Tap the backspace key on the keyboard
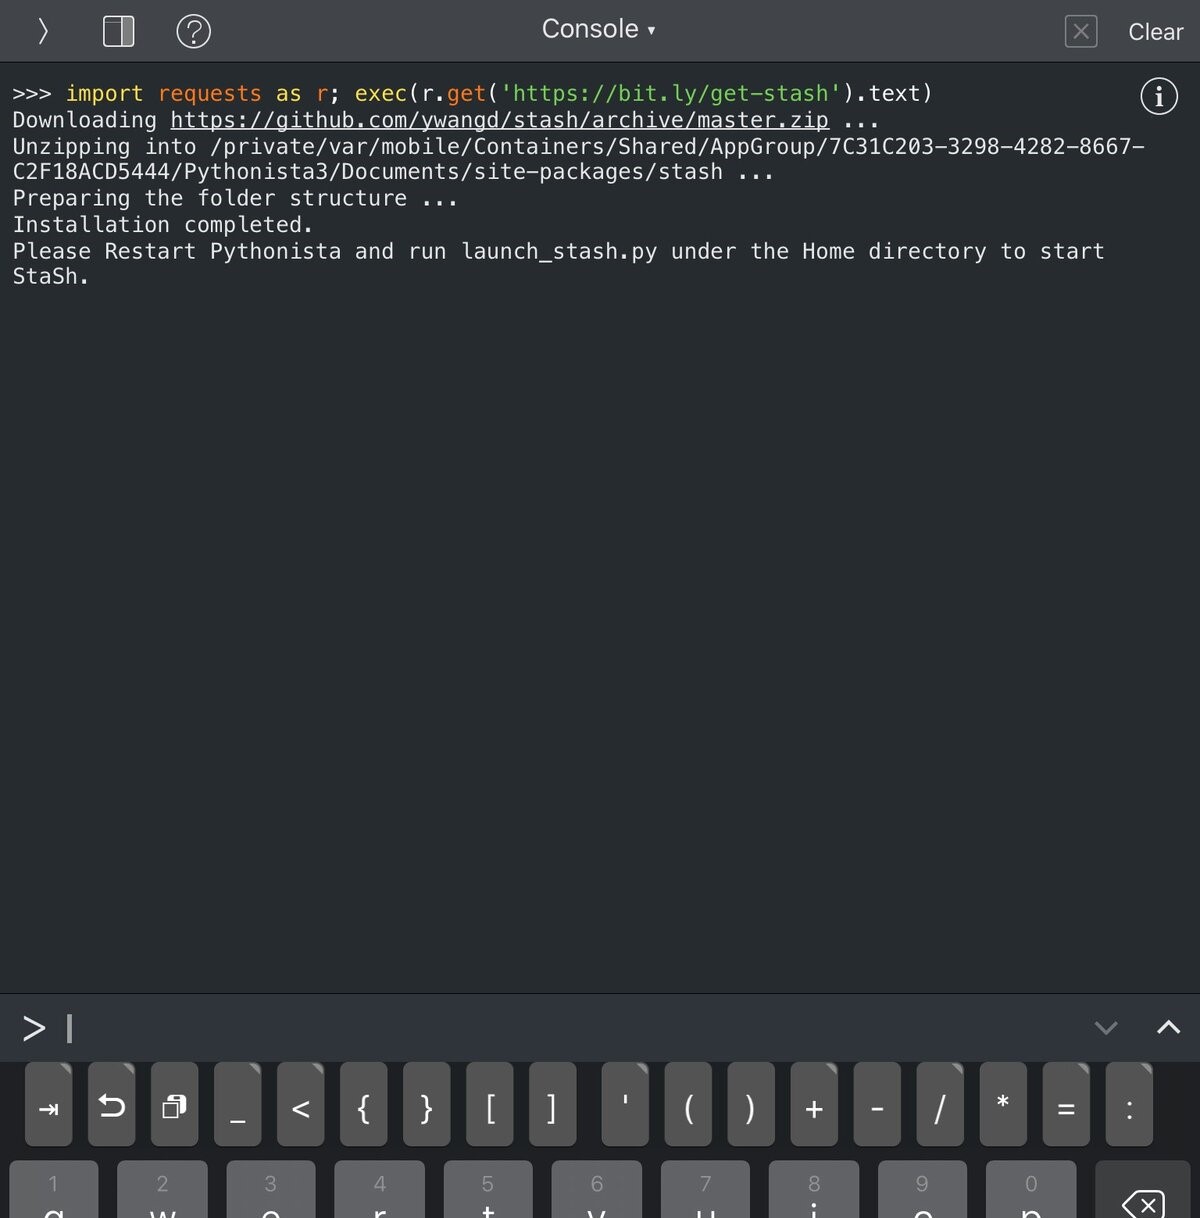Screen dimensions: 1200x1218 (1146, 1205)
